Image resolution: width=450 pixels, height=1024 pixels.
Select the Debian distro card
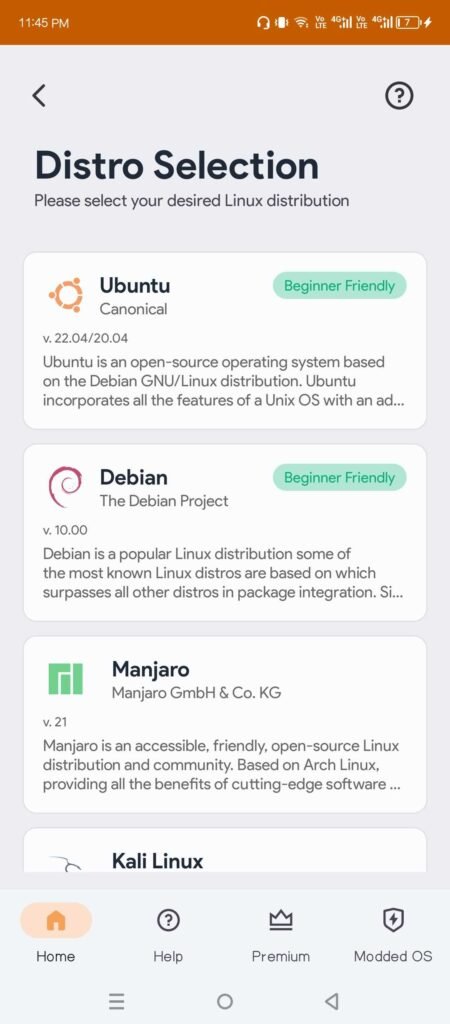(x=225, y=532)
